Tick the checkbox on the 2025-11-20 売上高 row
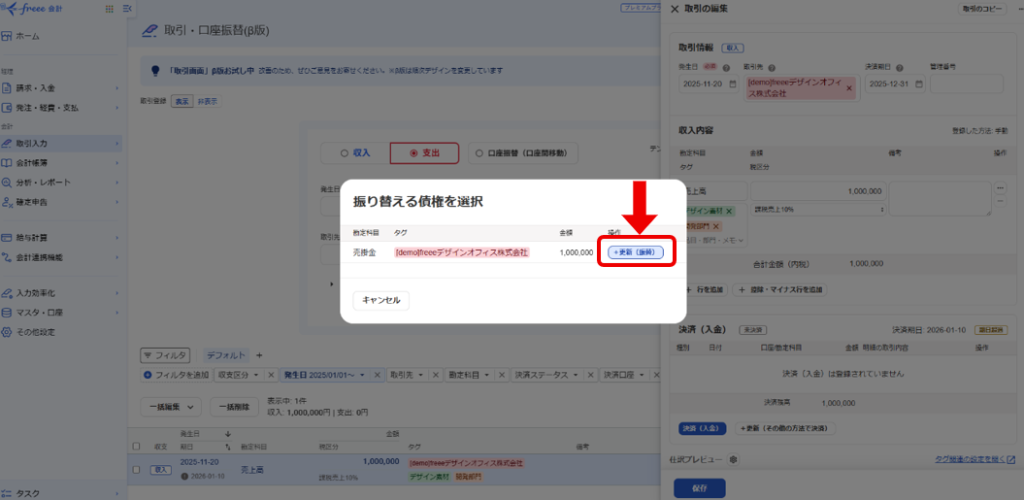 (136, 469)
